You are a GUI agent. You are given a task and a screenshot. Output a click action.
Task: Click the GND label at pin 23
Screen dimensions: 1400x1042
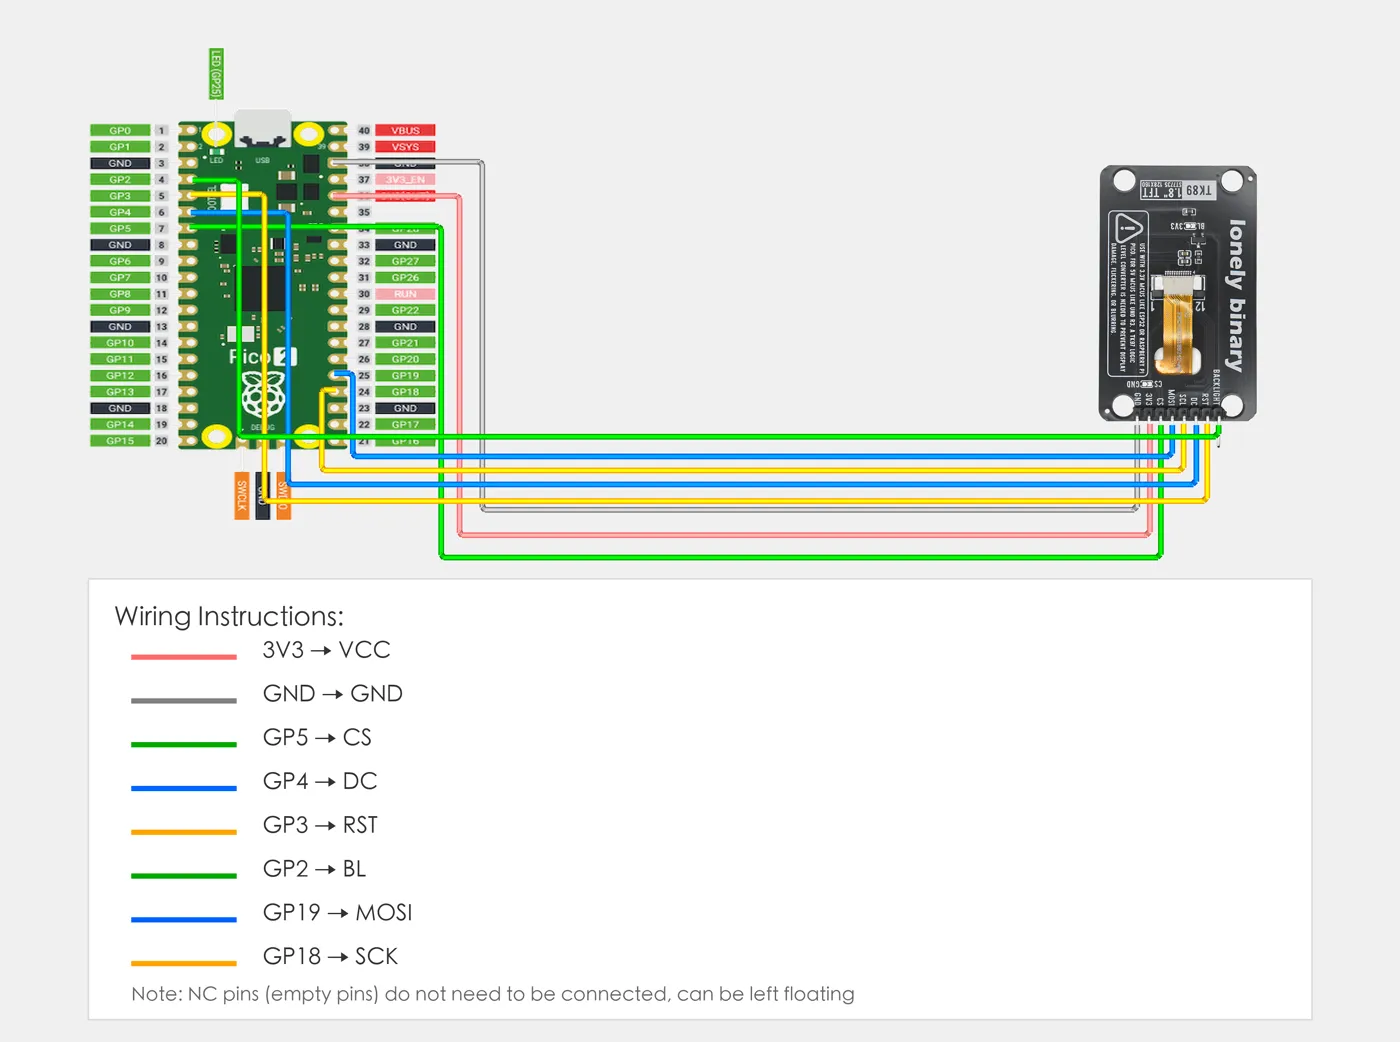(405, 408)
